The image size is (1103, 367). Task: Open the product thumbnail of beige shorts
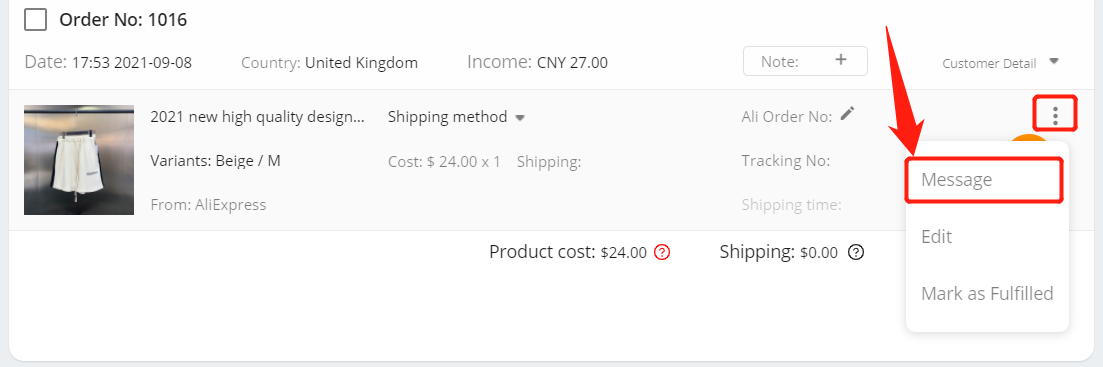pos(79,160)
